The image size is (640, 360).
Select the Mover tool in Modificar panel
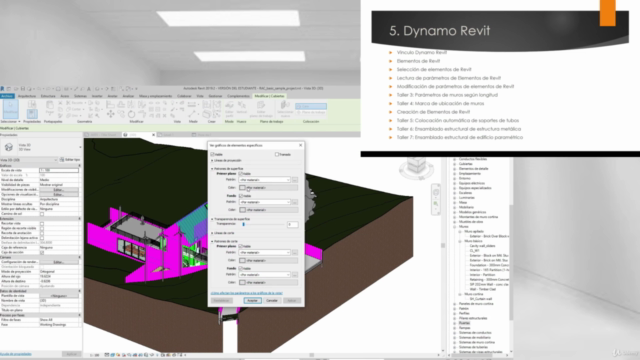tap(111, 114)
